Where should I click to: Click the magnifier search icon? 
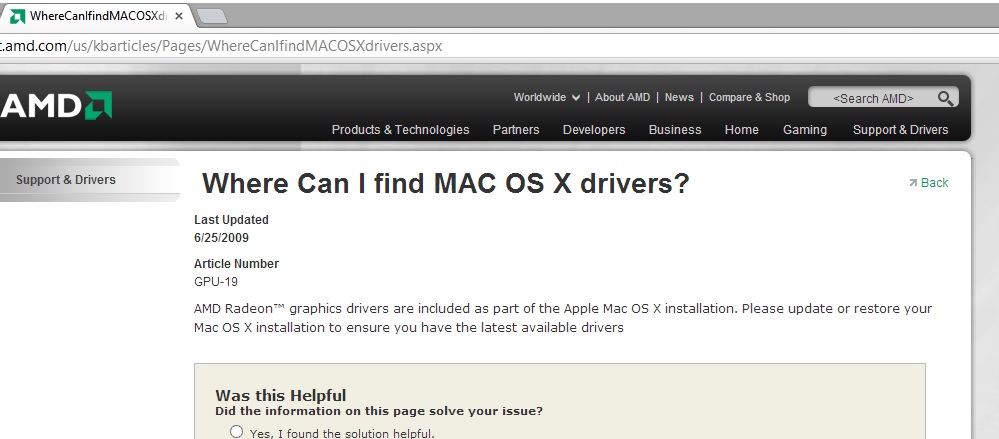pos(944,98)
